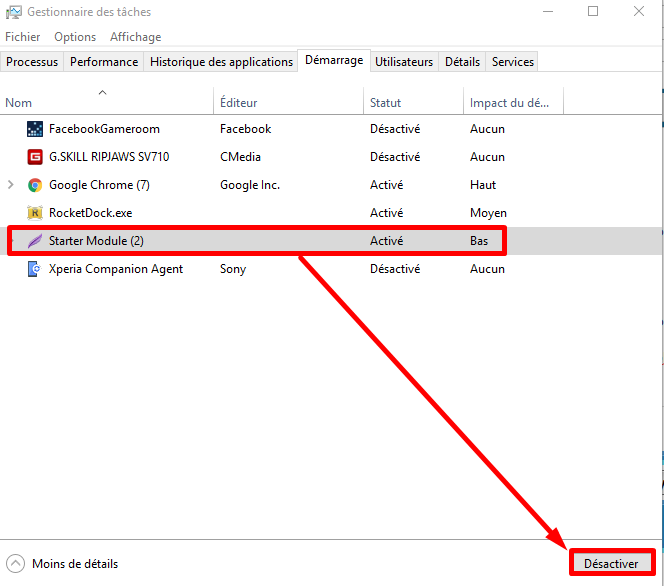Click Activé status of RocketDock.exe

point(387,213)
